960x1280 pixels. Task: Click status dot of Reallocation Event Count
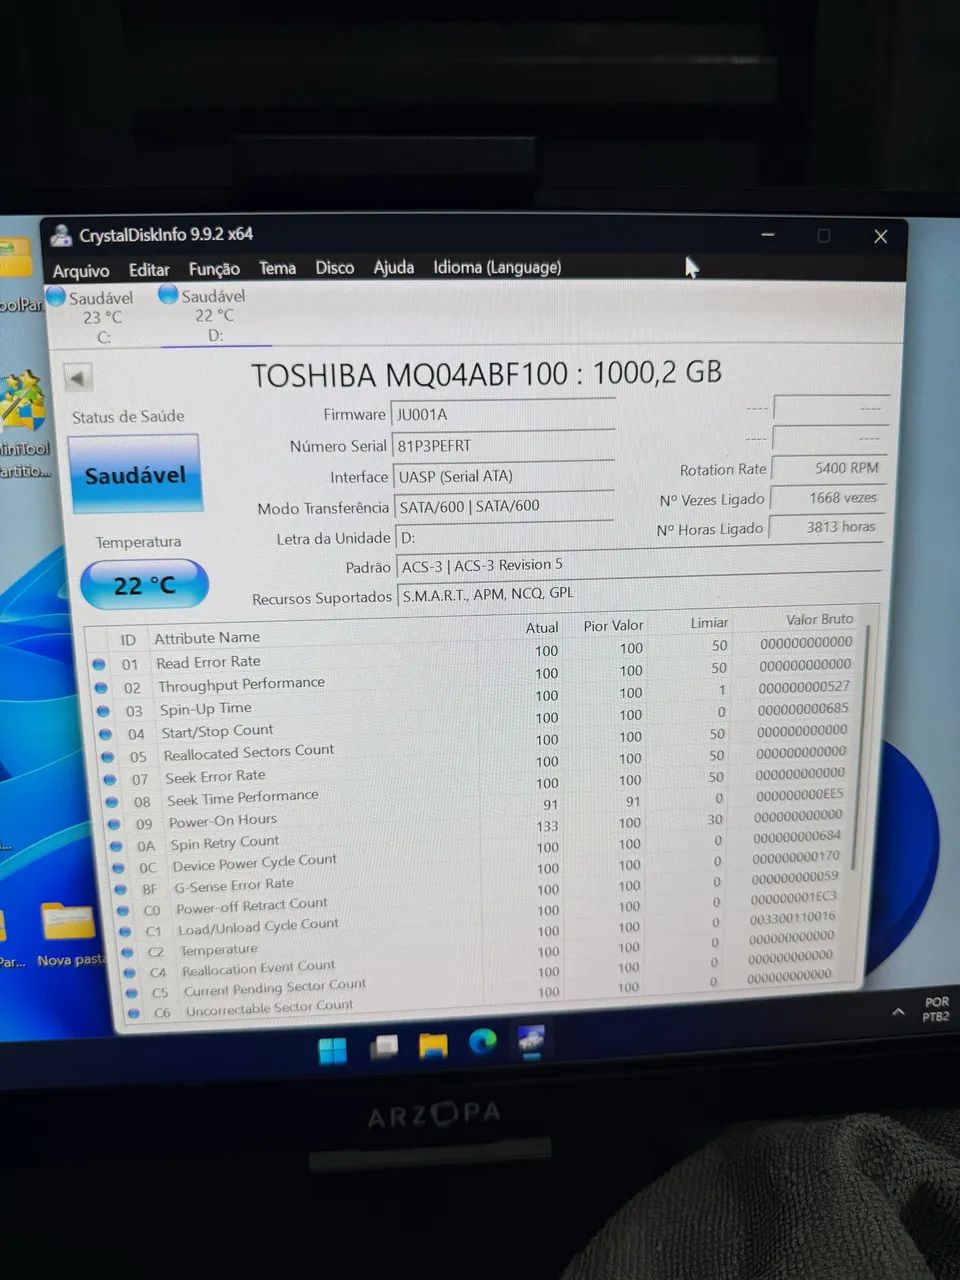(x=129, y=972)
